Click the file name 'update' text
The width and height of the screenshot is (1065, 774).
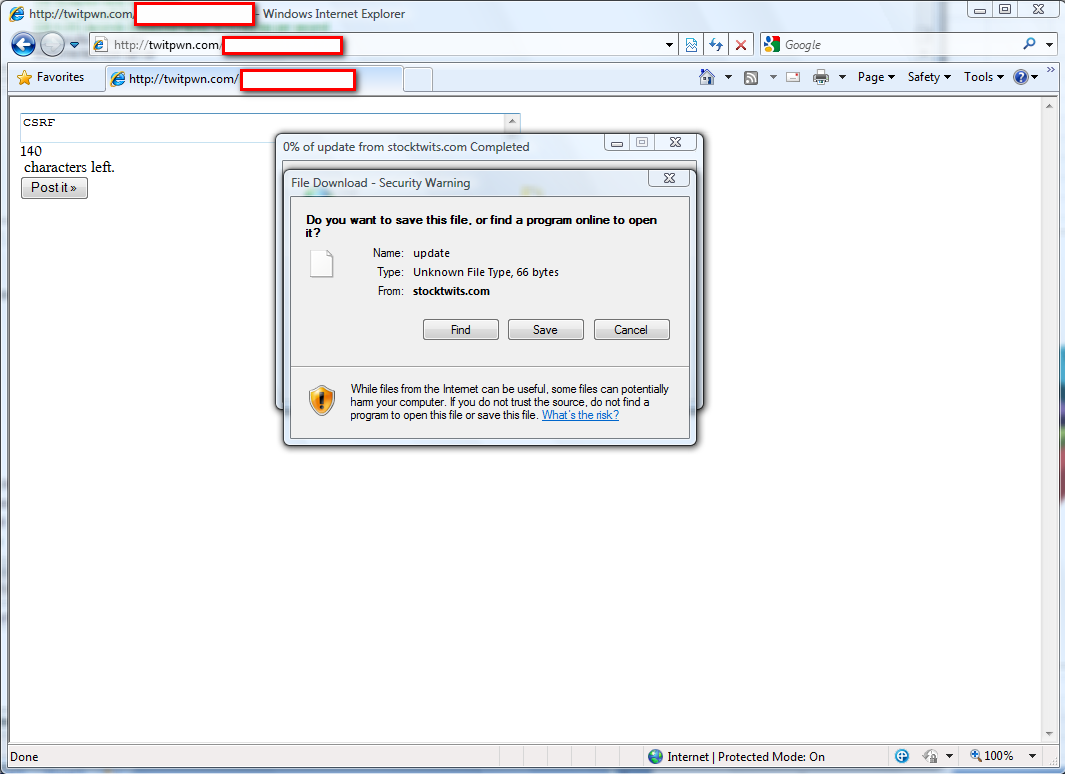[x=431, y=253]
